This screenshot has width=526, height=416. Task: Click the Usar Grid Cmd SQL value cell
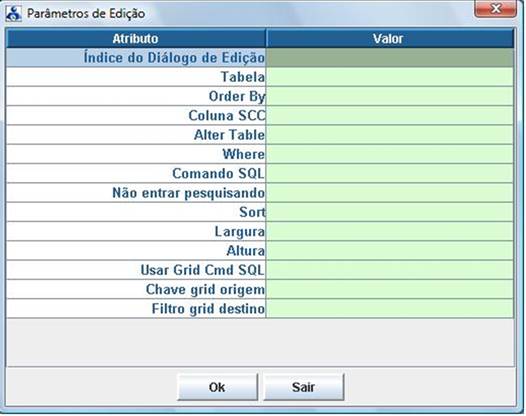pyautogui.click(x=390, y=270)
